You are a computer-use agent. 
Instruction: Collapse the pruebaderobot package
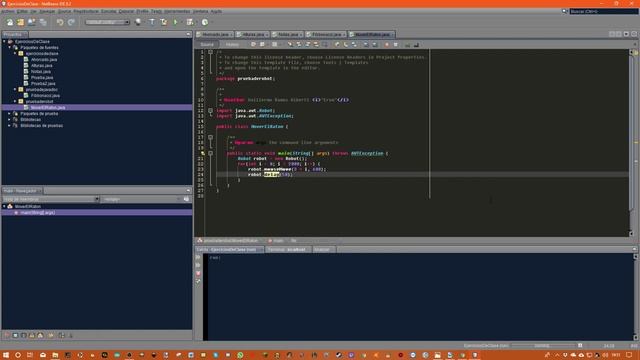click(15, 101)
